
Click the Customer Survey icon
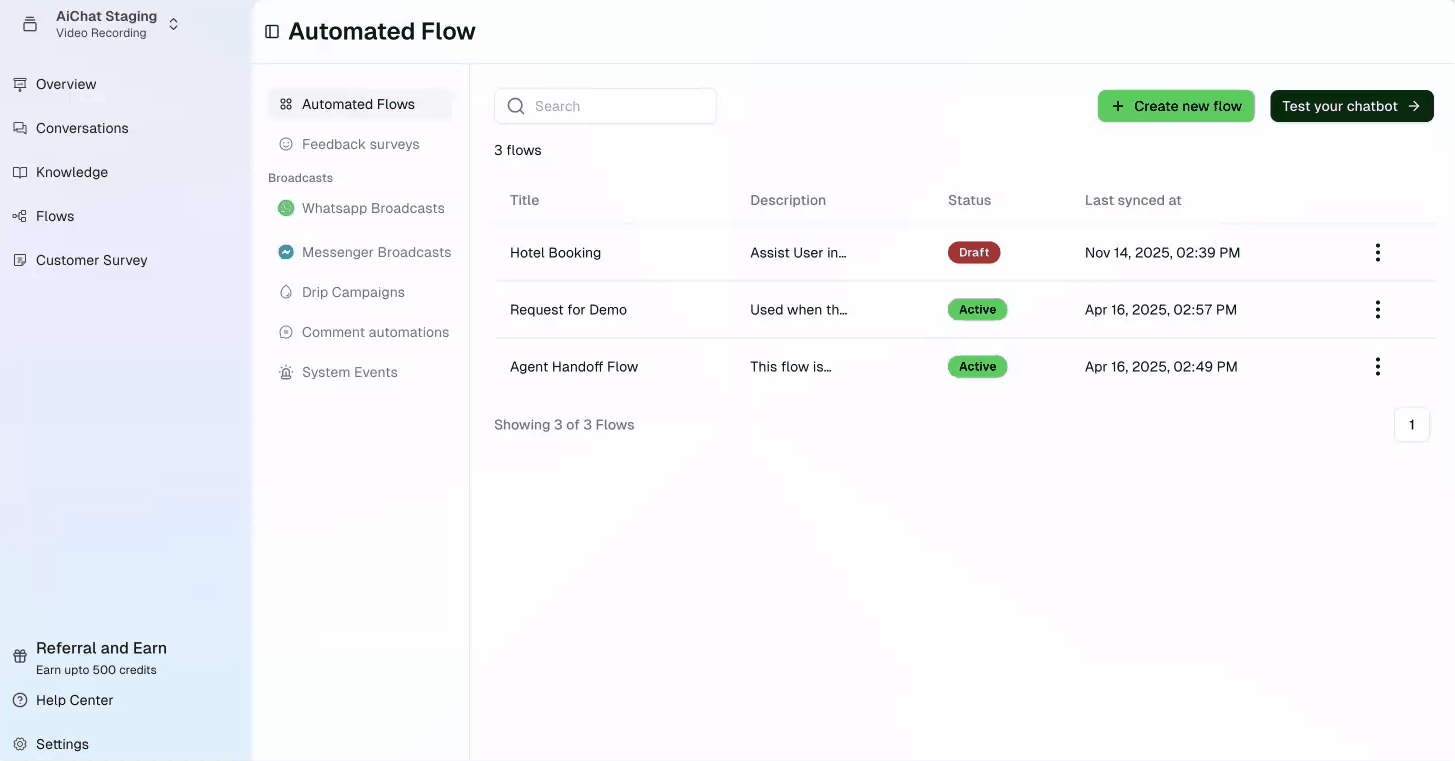pyautogui.click(x=20, y=260)
